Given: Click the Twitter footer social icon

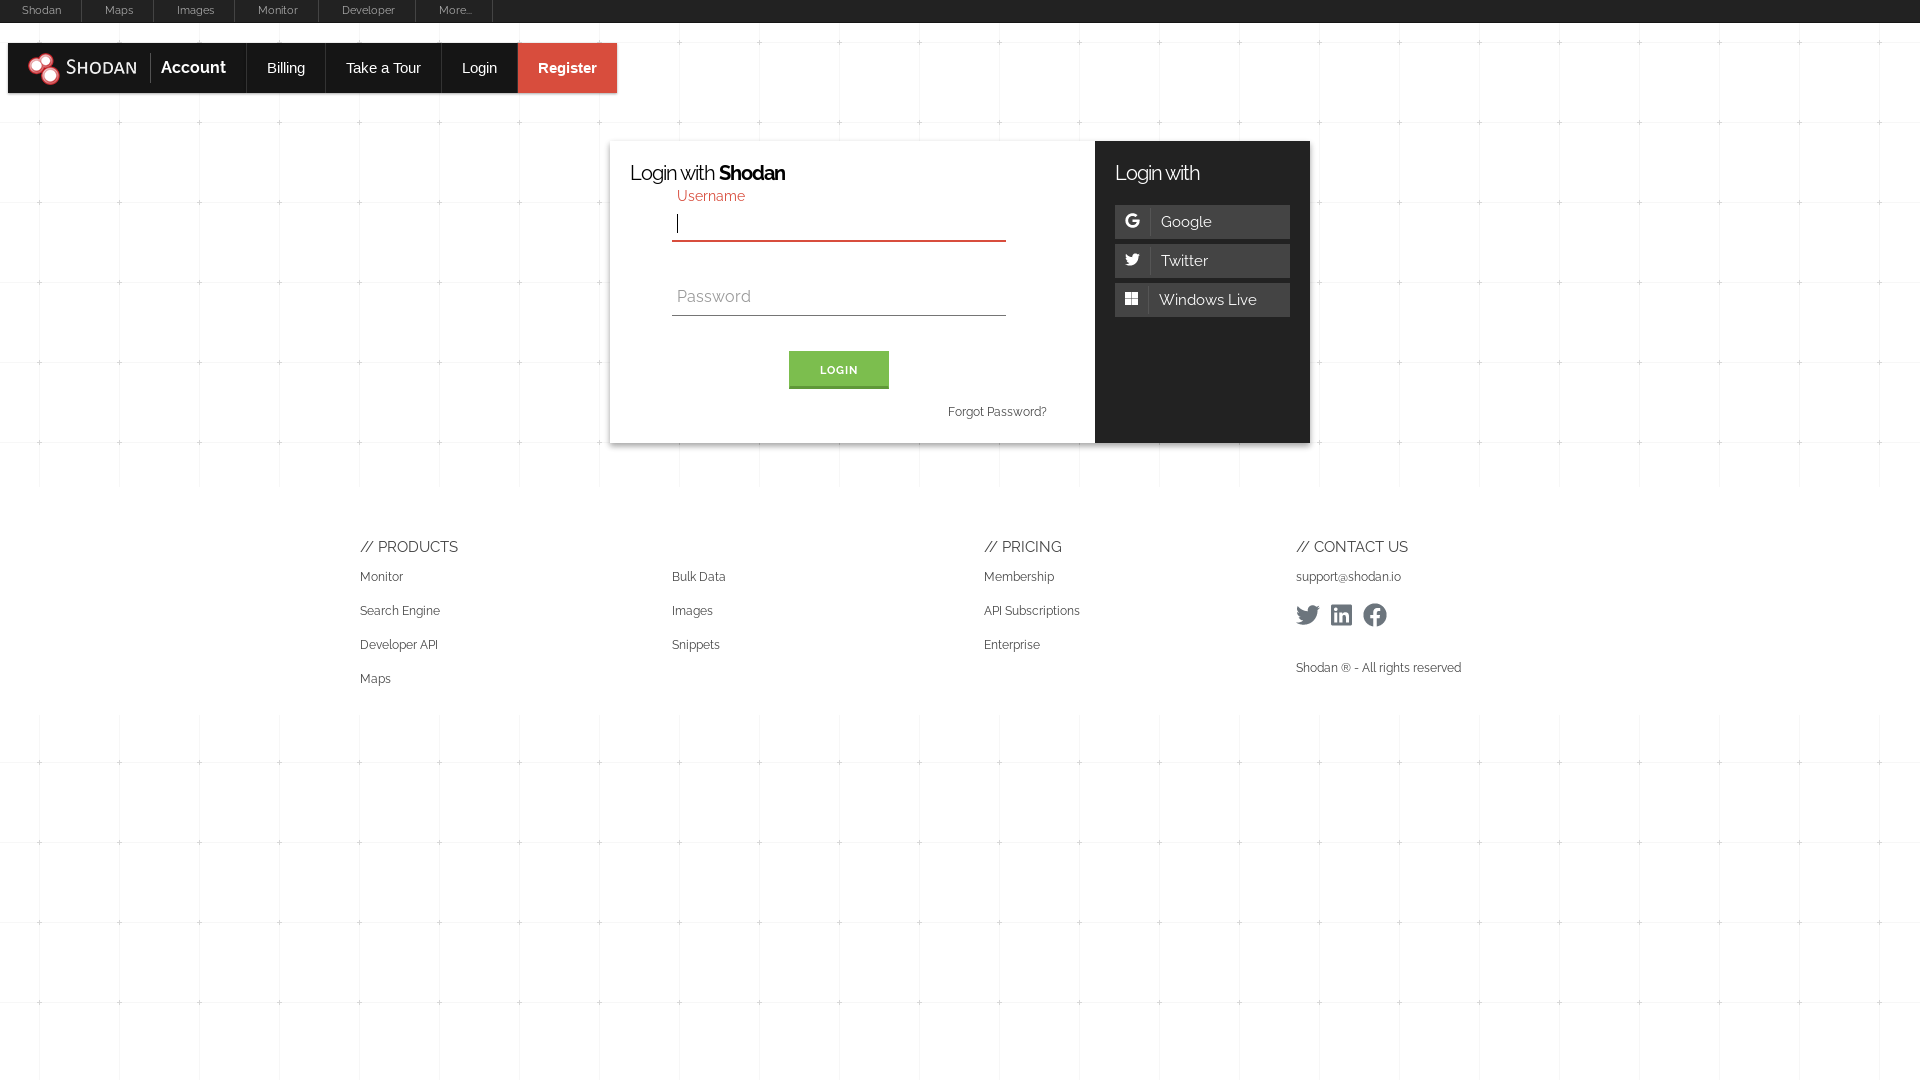Looking at the screenshot, I should tap(1308, 615).
